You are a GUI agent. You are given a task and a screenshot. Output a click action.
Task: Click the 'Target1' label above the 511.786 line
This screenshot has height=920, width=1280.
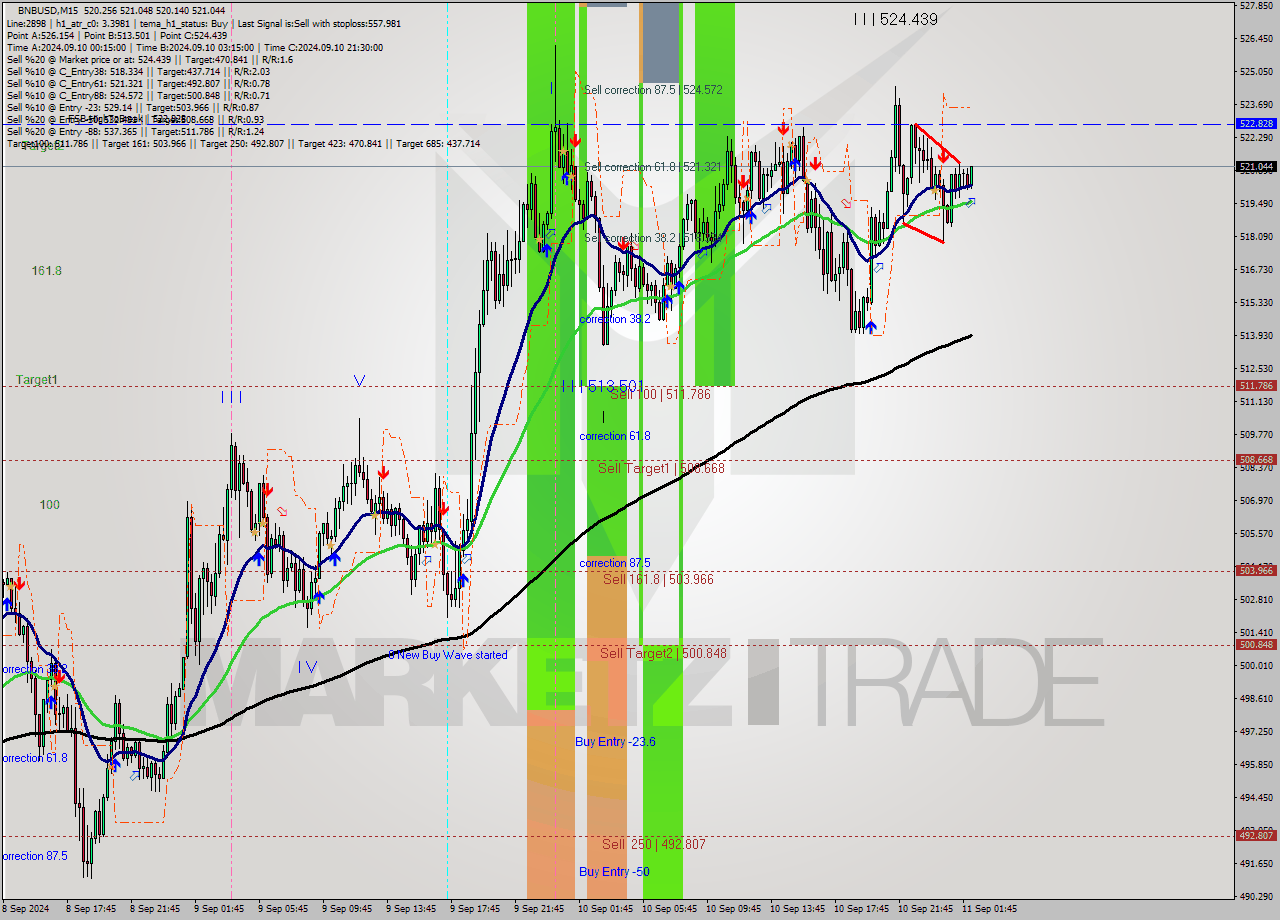click(37, 380)
